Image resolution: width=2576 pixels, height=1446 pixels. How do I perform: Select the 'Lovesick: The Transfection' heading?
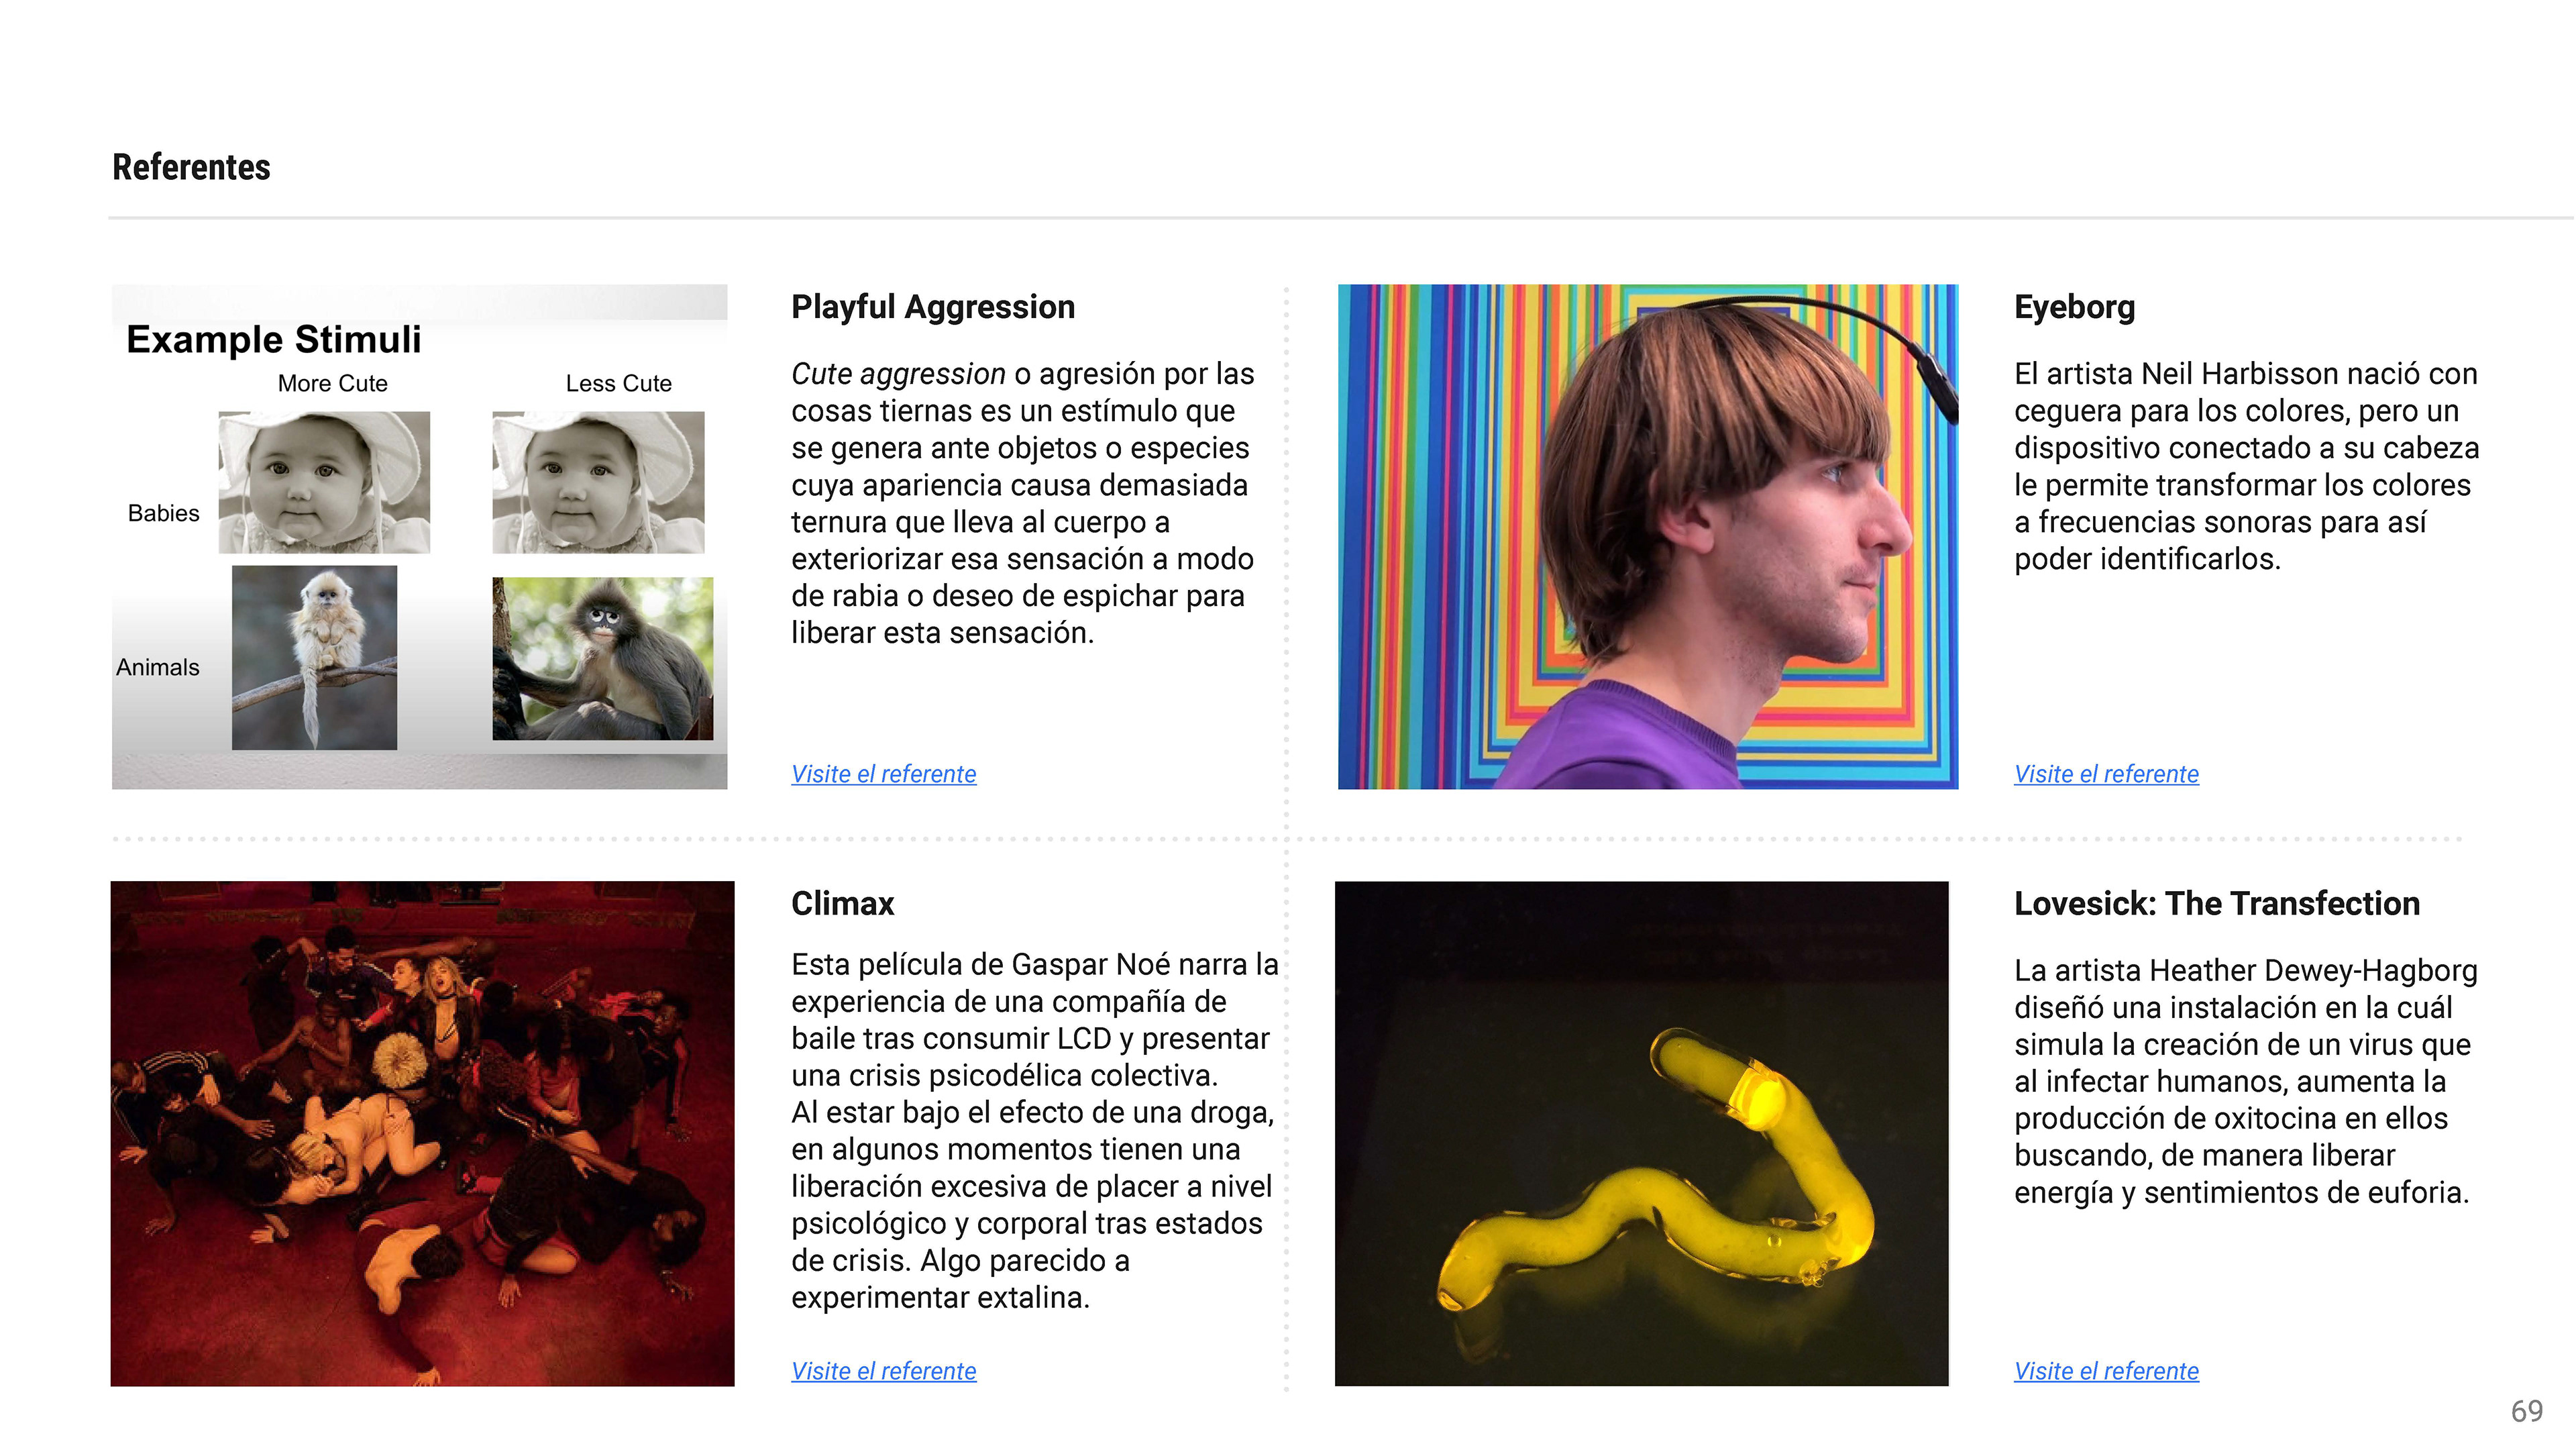point(2216,903)
